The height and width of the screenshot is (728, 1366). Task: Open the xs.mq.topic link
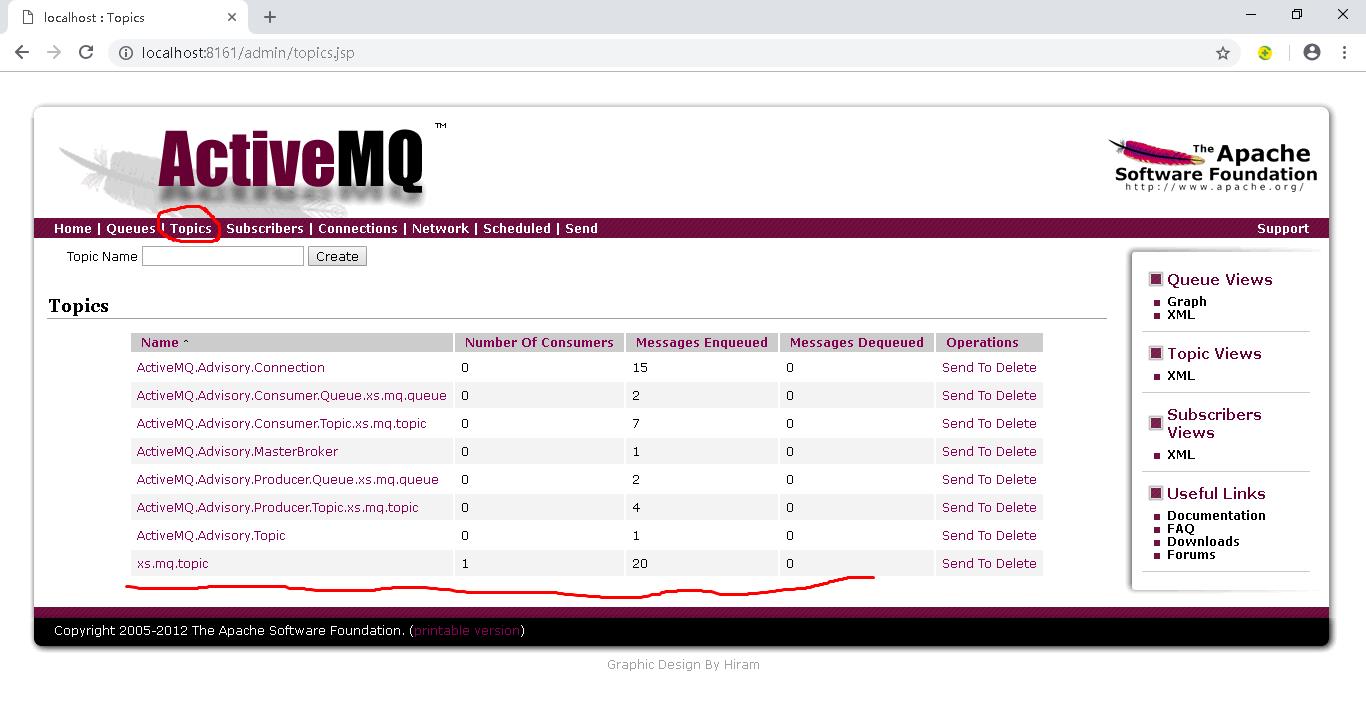click(173, 563)
